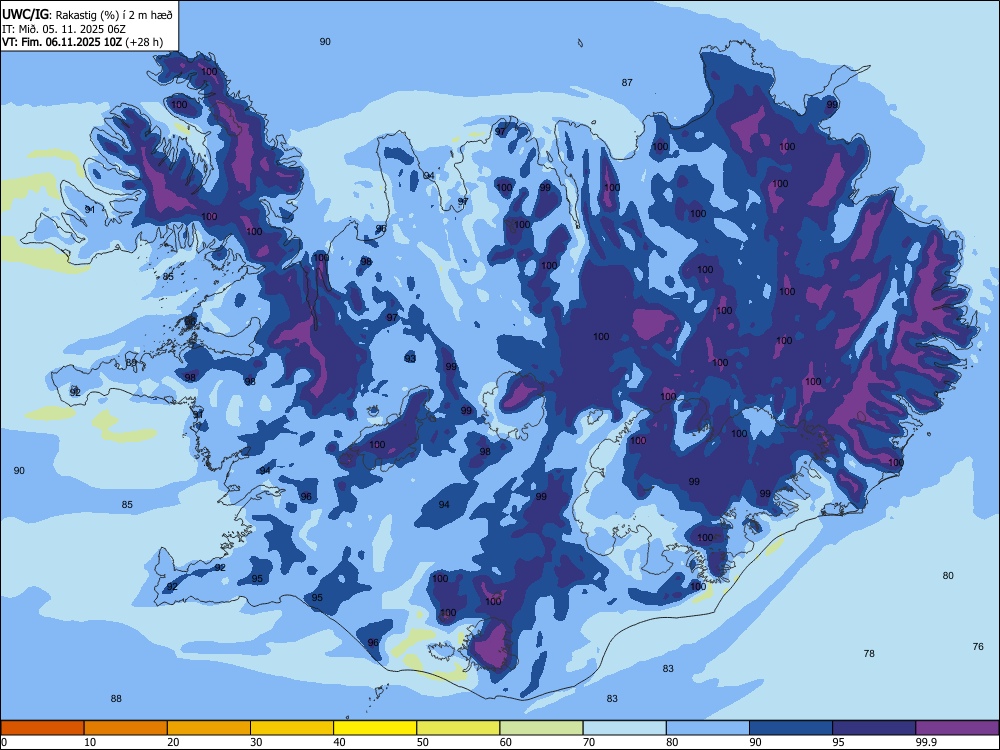Screen dimensions: 1000x750
Task: Click the purple 99.9+ legend color swatch
Action: (x=957, y=728)
